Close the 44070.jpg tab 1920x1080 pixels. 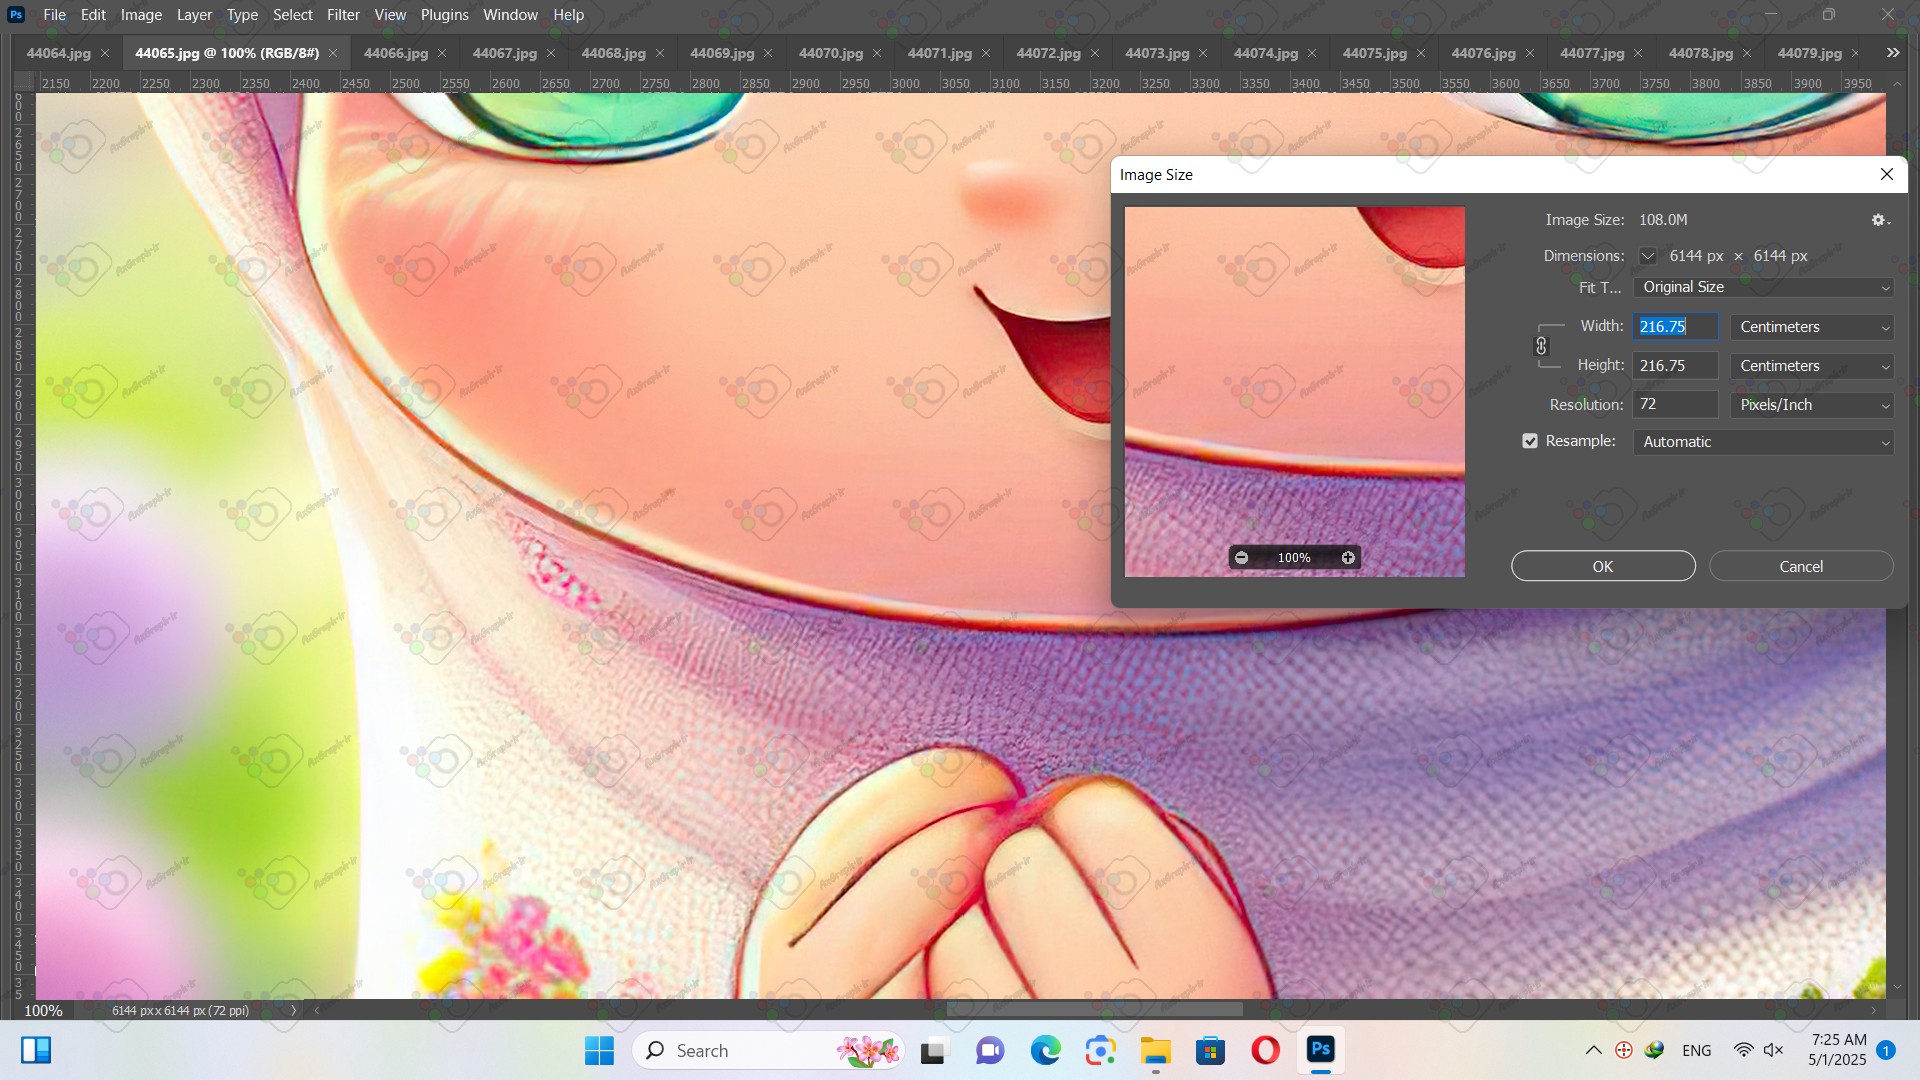click(x=877, y=53)
